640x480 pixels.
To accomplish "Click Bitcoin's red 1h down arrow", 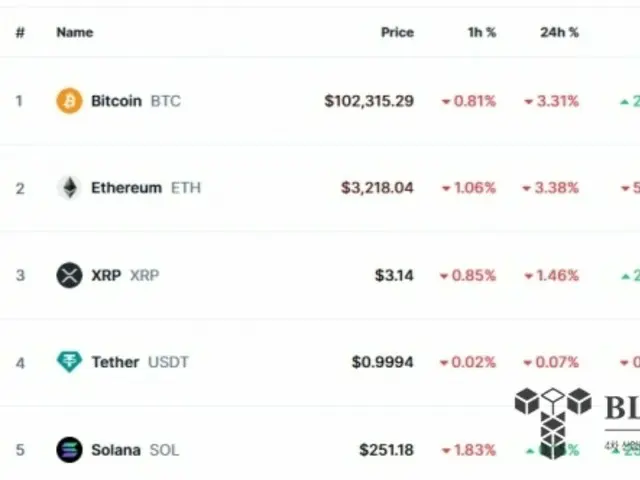I will click(x=446, y=102).
